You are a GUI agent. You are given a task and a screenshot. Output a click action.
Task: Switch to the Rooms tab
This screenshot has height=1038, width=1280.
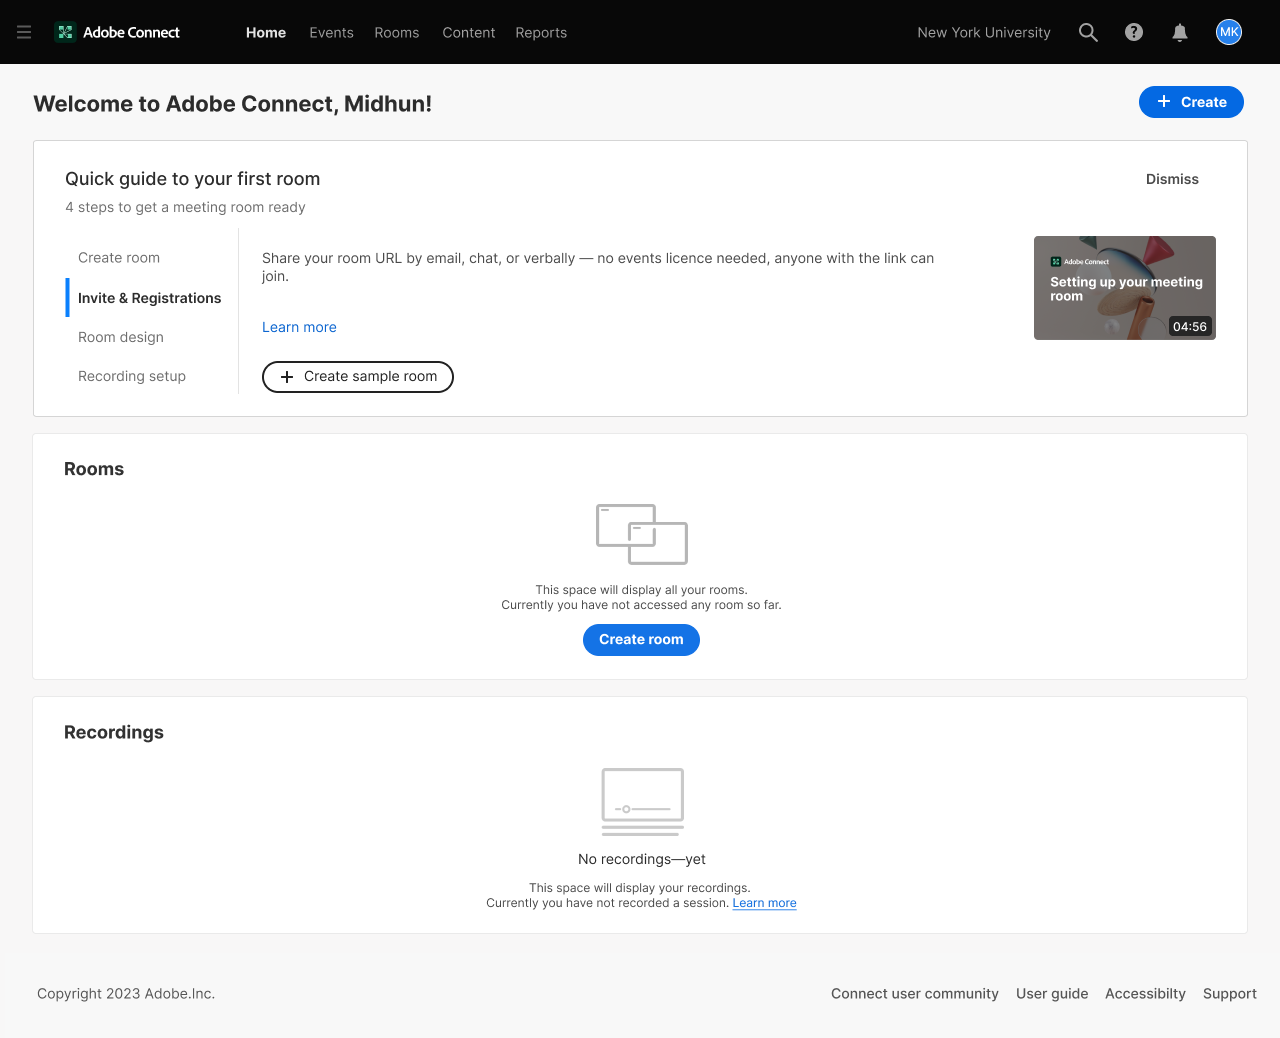click(397, 32)
